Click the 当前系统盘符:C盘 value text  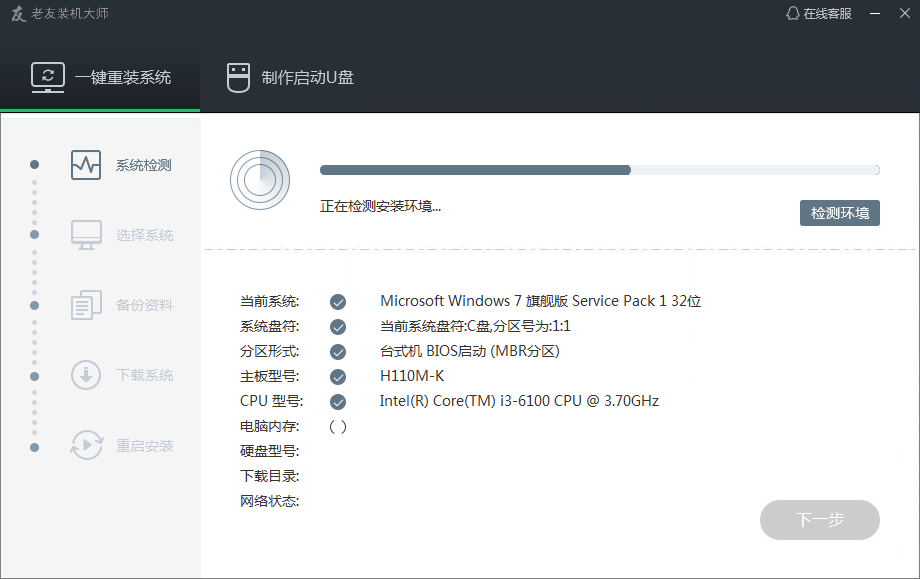(475, 326)
